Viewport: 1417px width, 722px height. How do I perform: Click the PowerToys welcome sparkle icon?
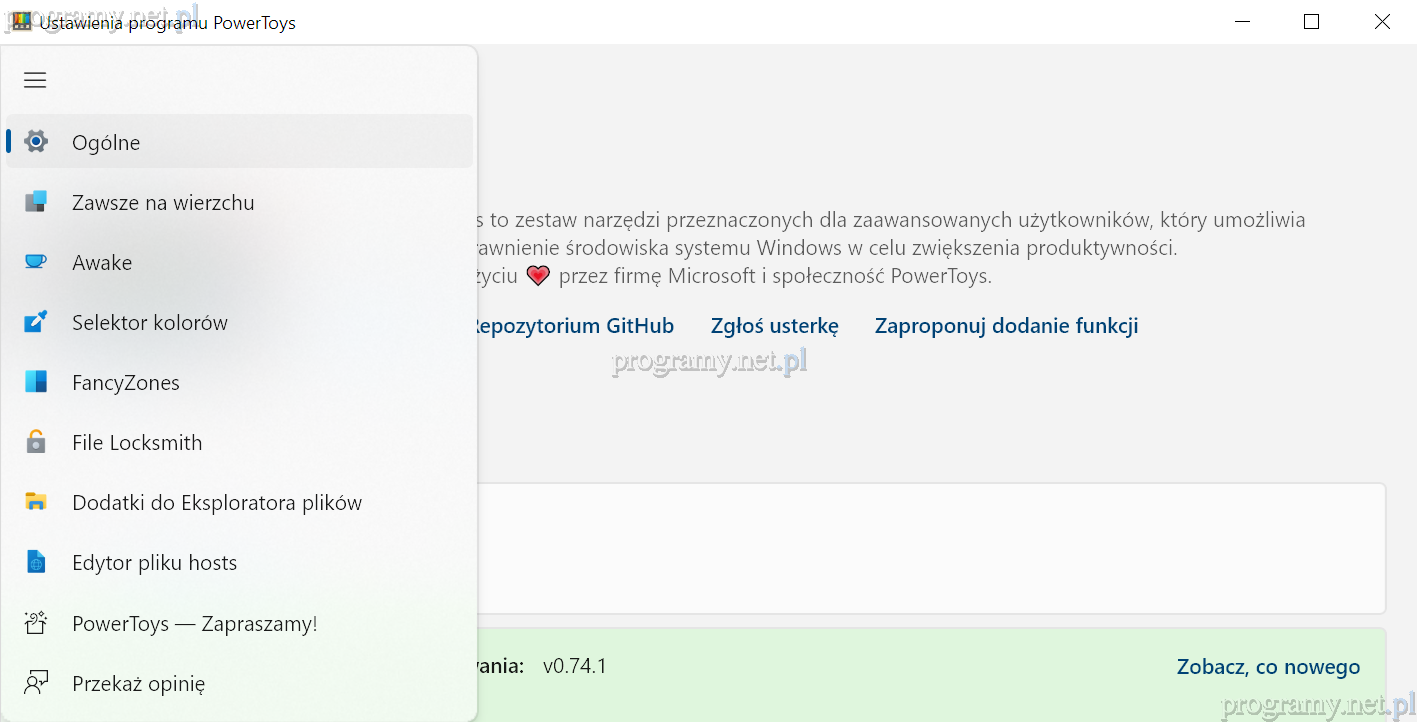click(x=36, y=624)
